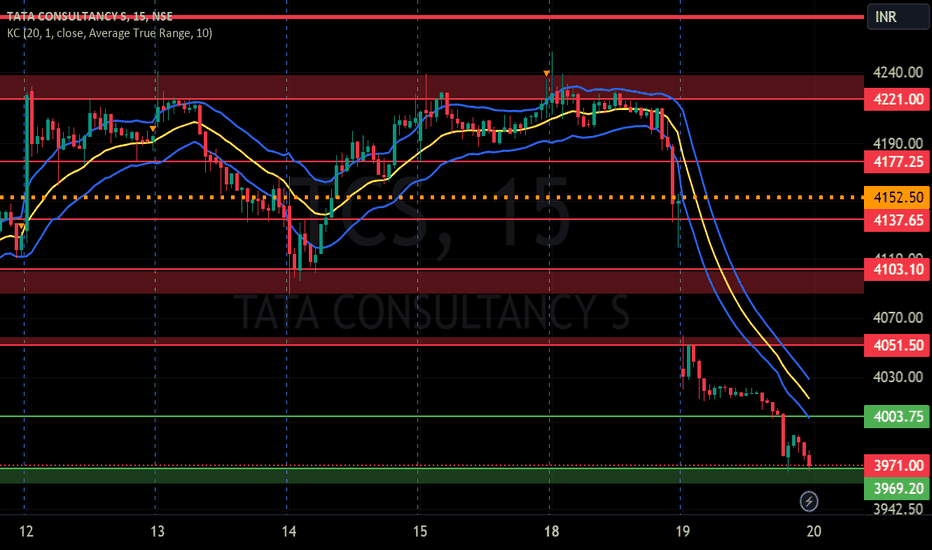Click the INR currency button
This screenshot has width=932, height=550.
click(898, 17)
